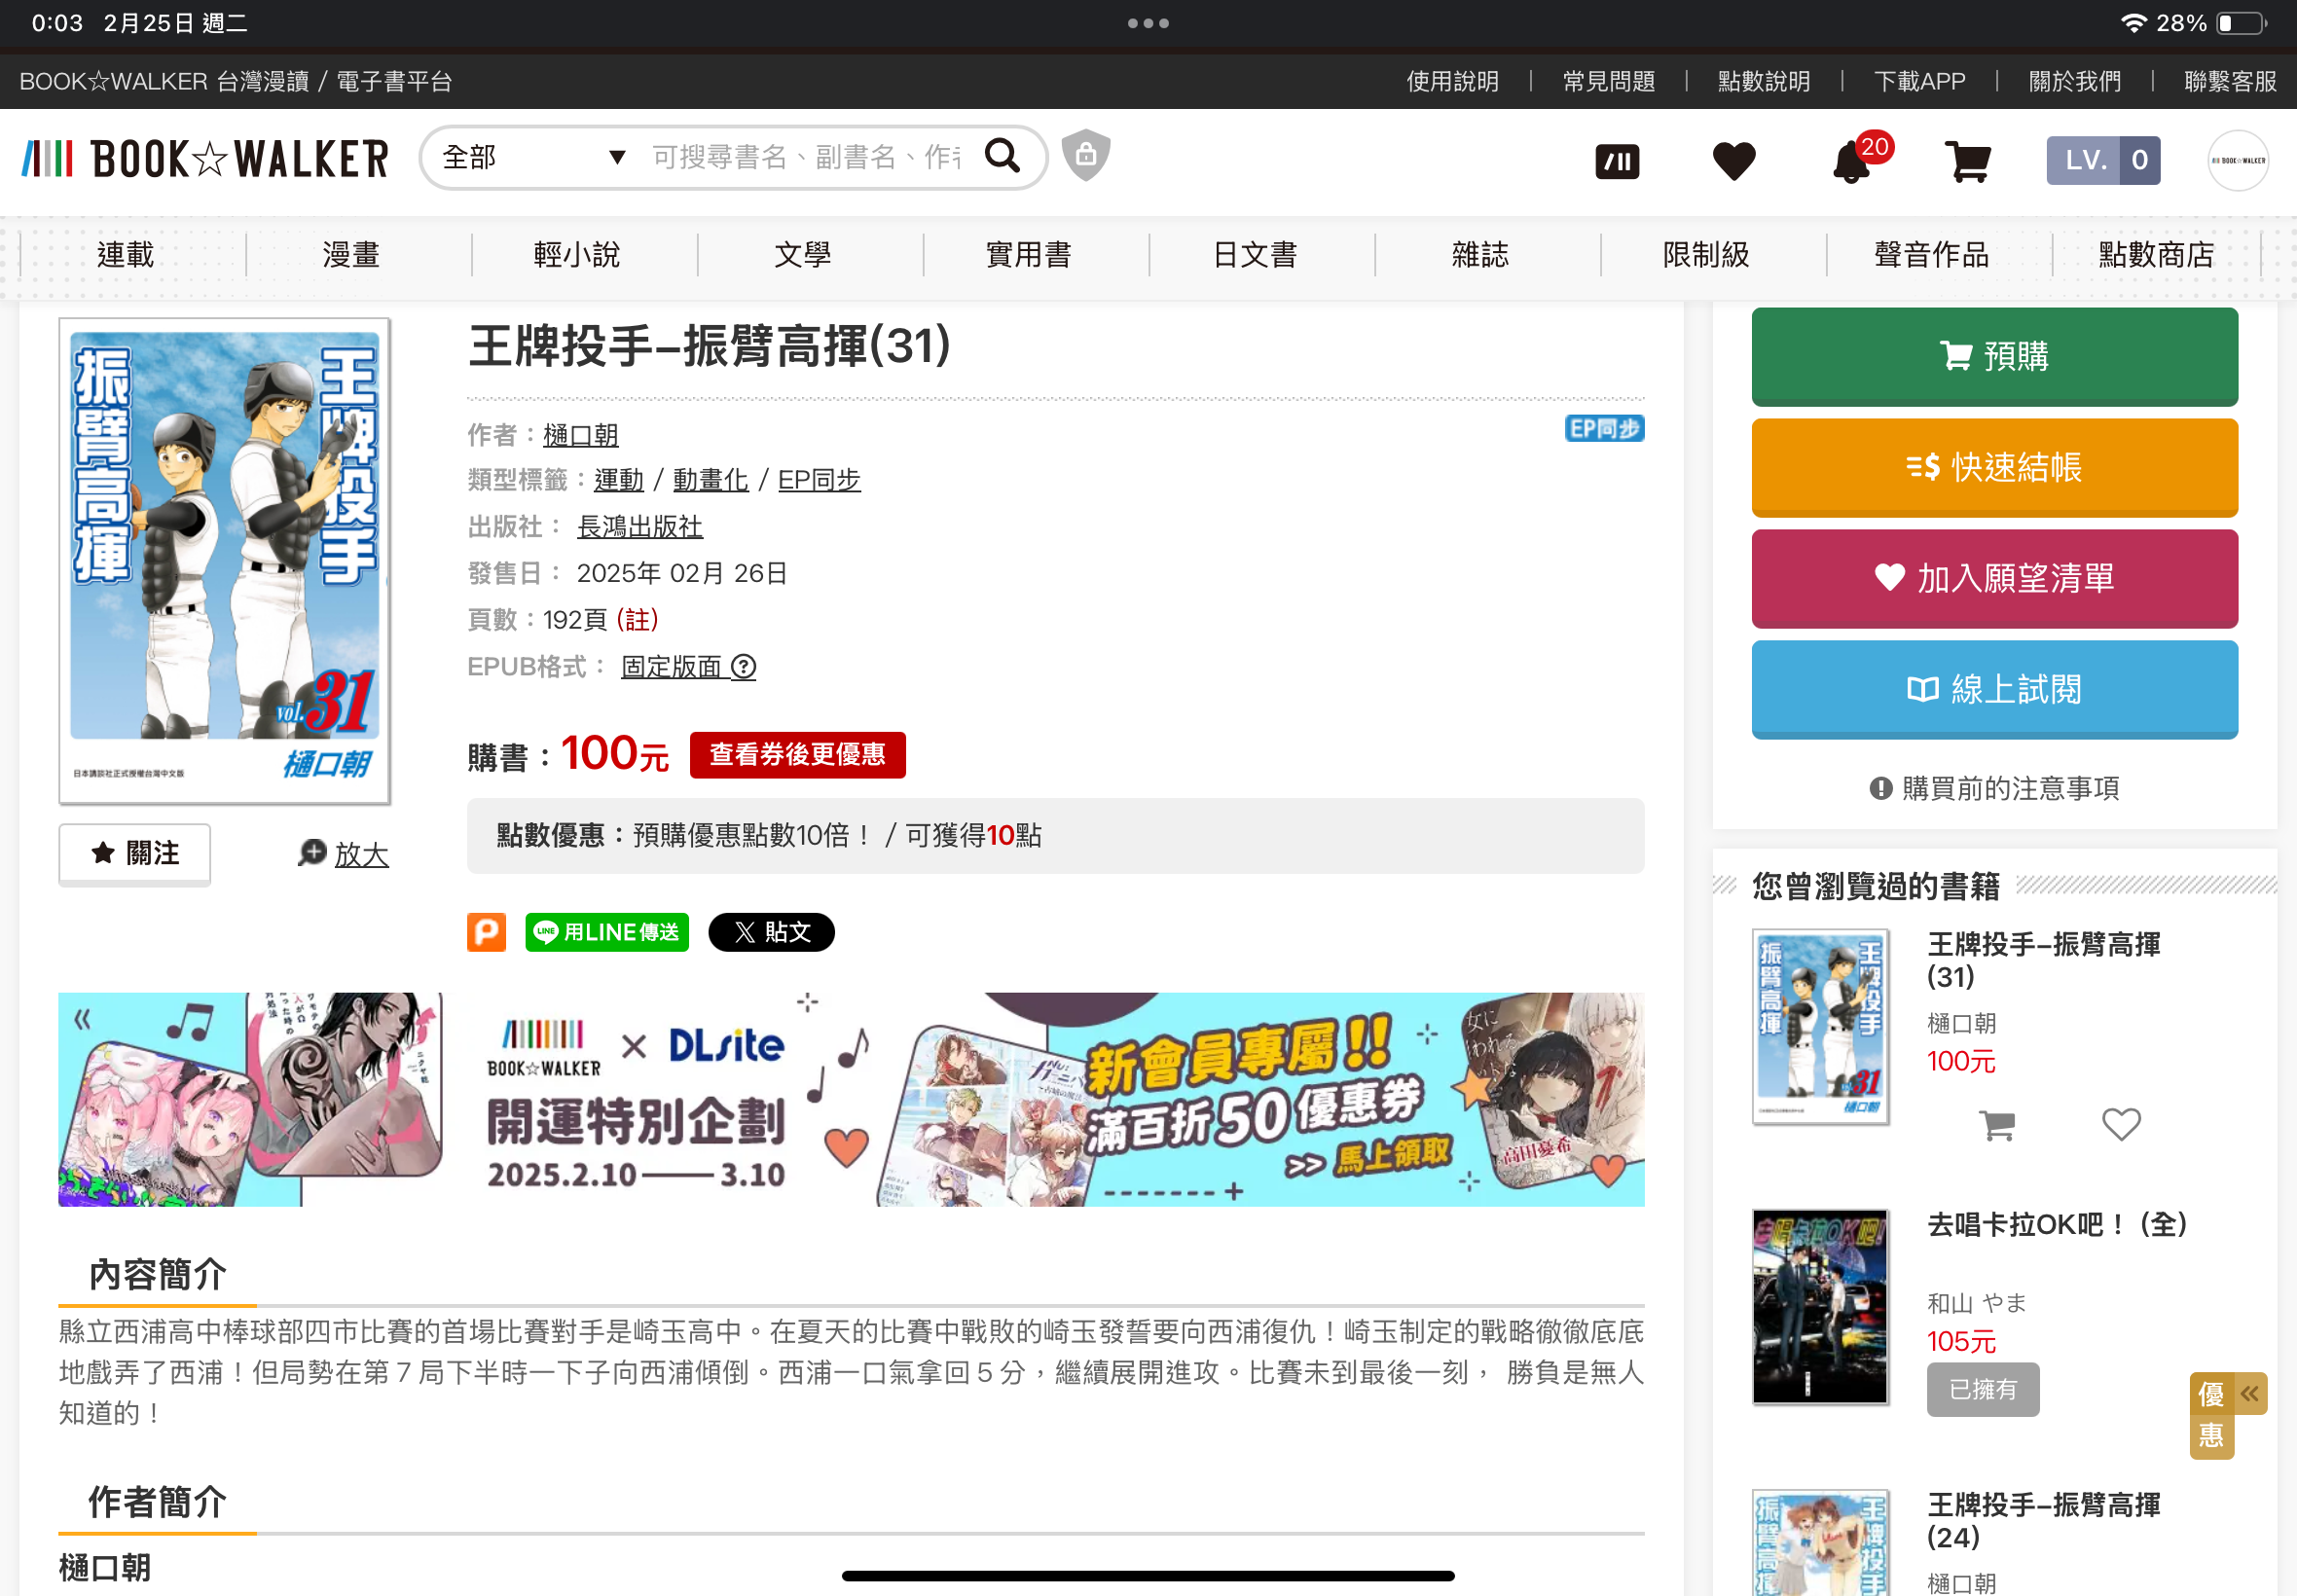Open the wishlist heart icon in header
Image resolution: width=2297 pixels, height=1596 pixels.
1733,161
